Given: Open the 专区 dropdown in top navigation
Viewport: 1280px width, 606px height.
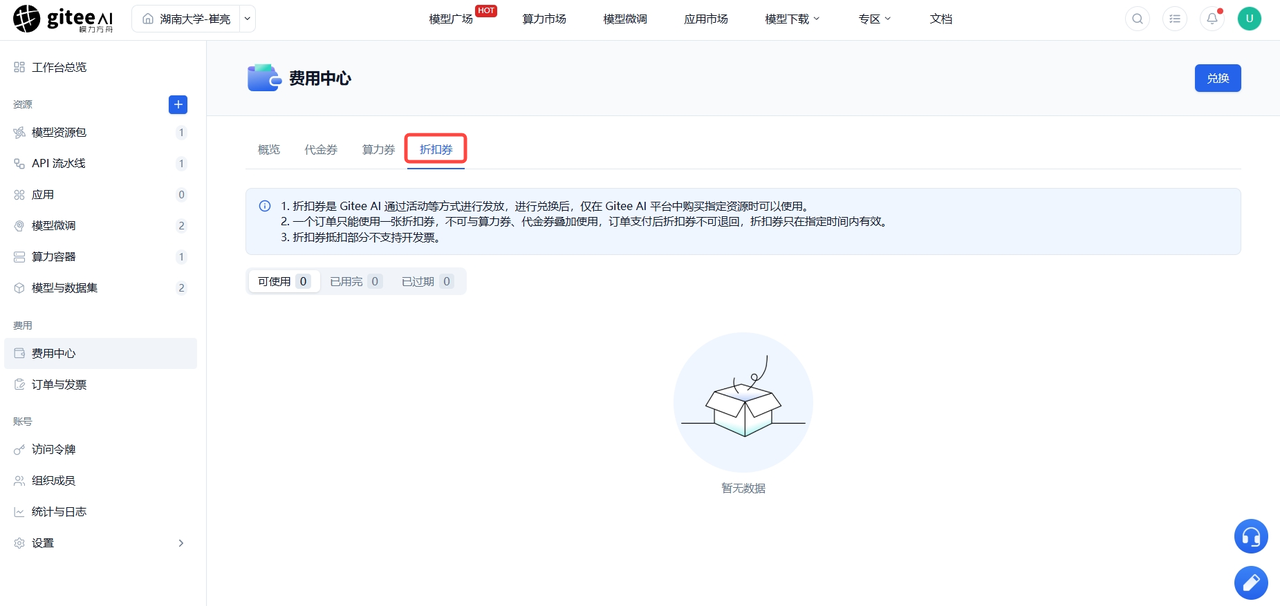Looking at the screenshot, I should pos(874,19).
